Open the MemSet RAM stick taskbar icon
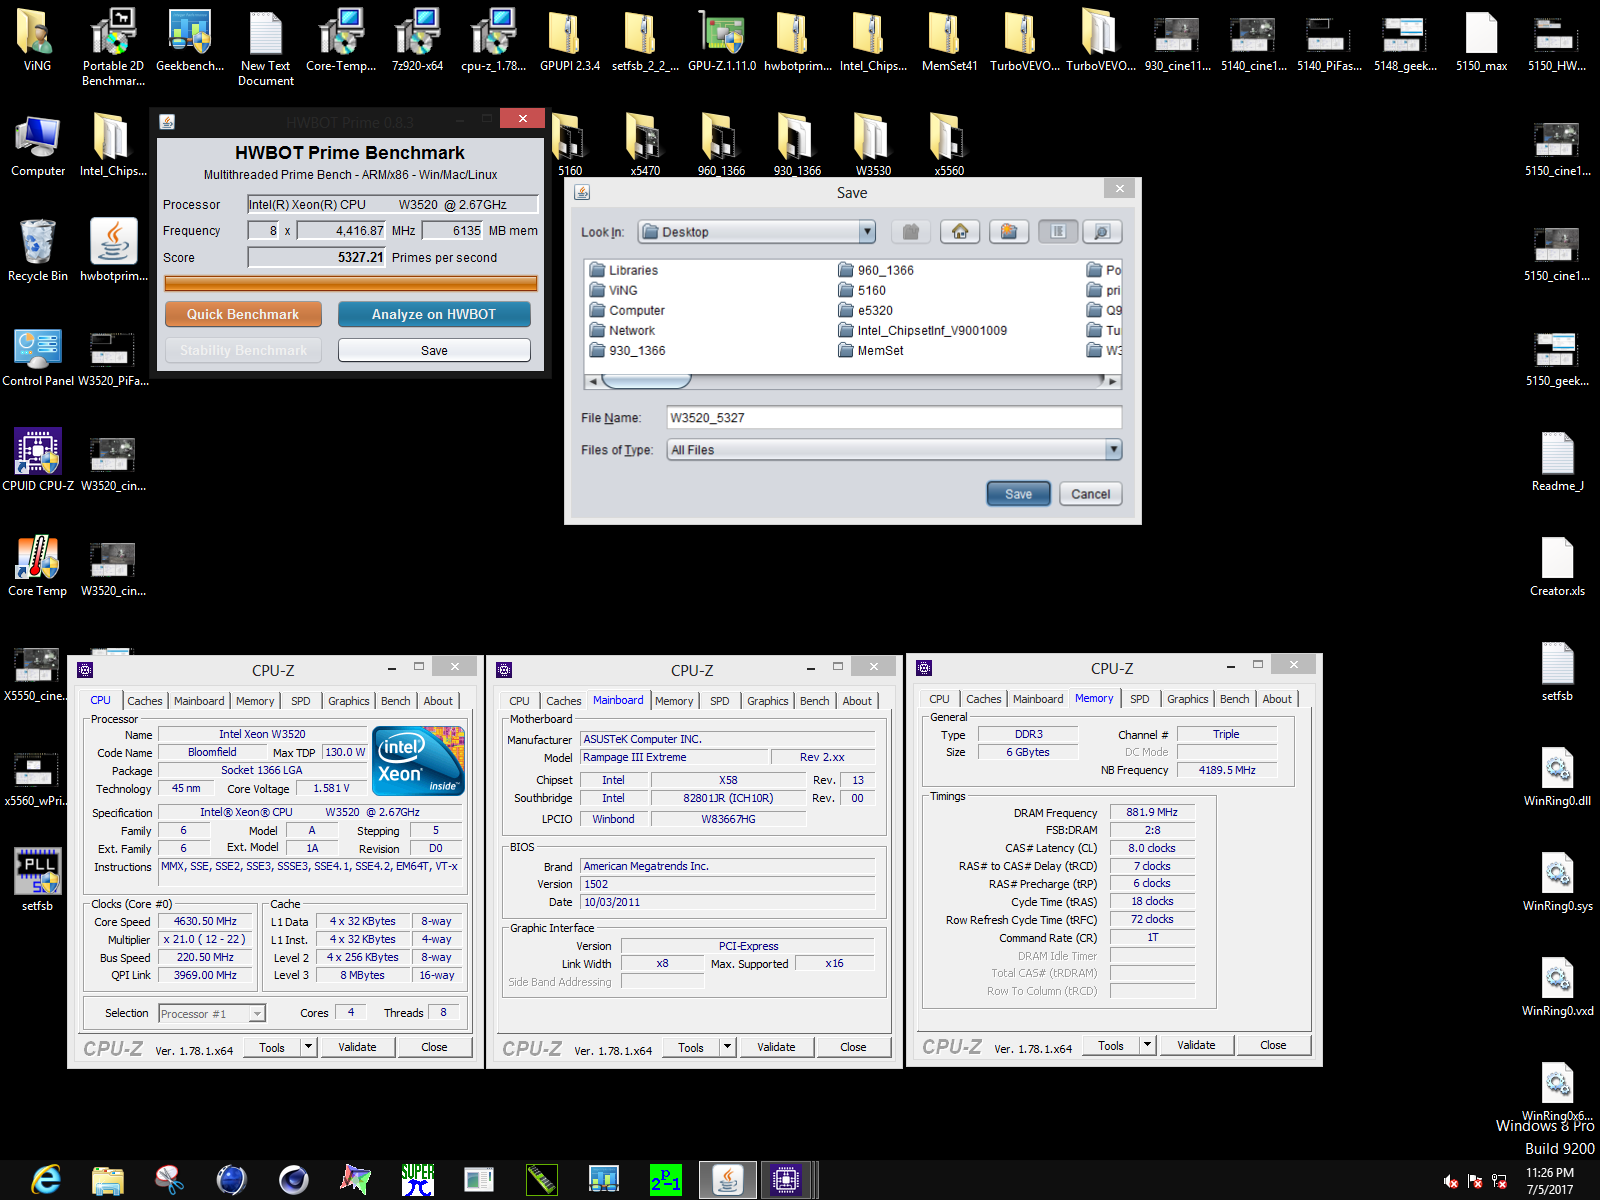This screenshot has width=1600, height=1200. point(542,1180)
